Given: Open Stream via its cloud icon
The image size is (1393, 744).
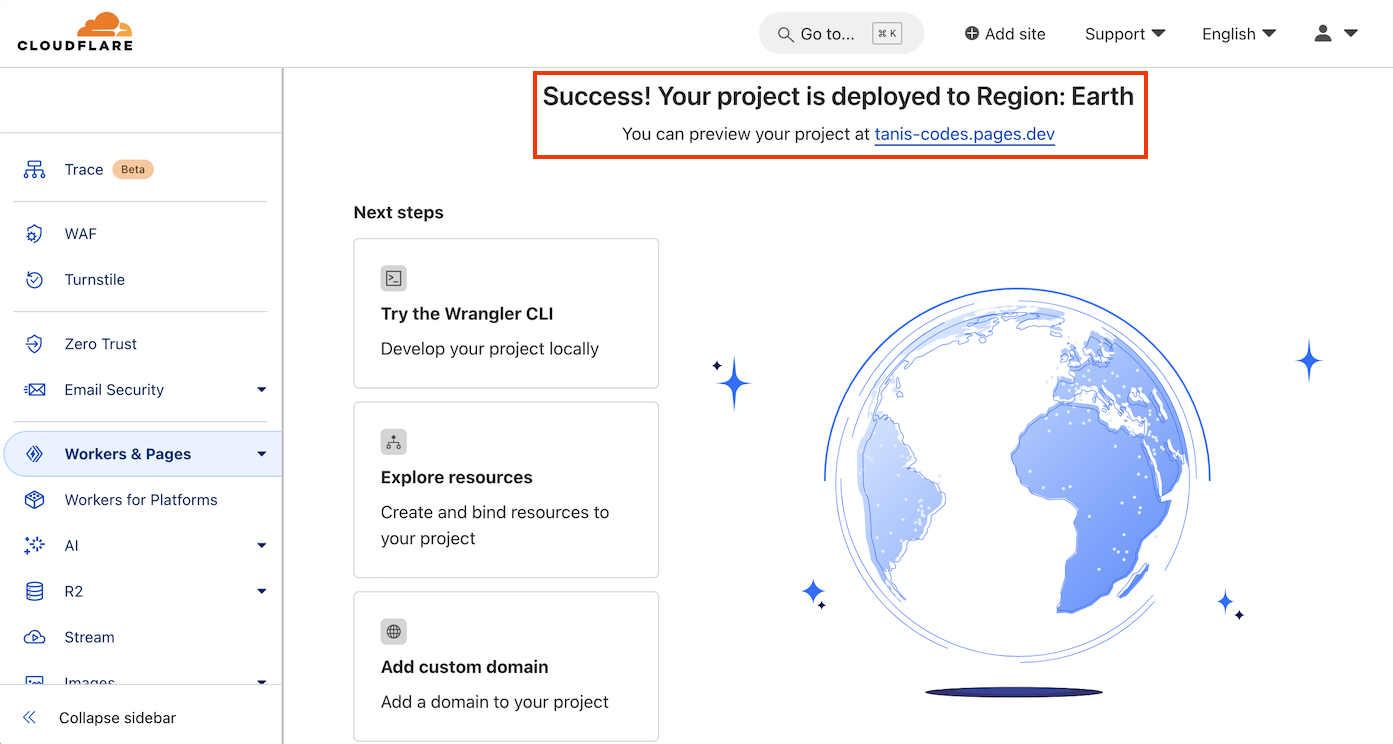Looking at the screenshot, I should tap(34, 637).
